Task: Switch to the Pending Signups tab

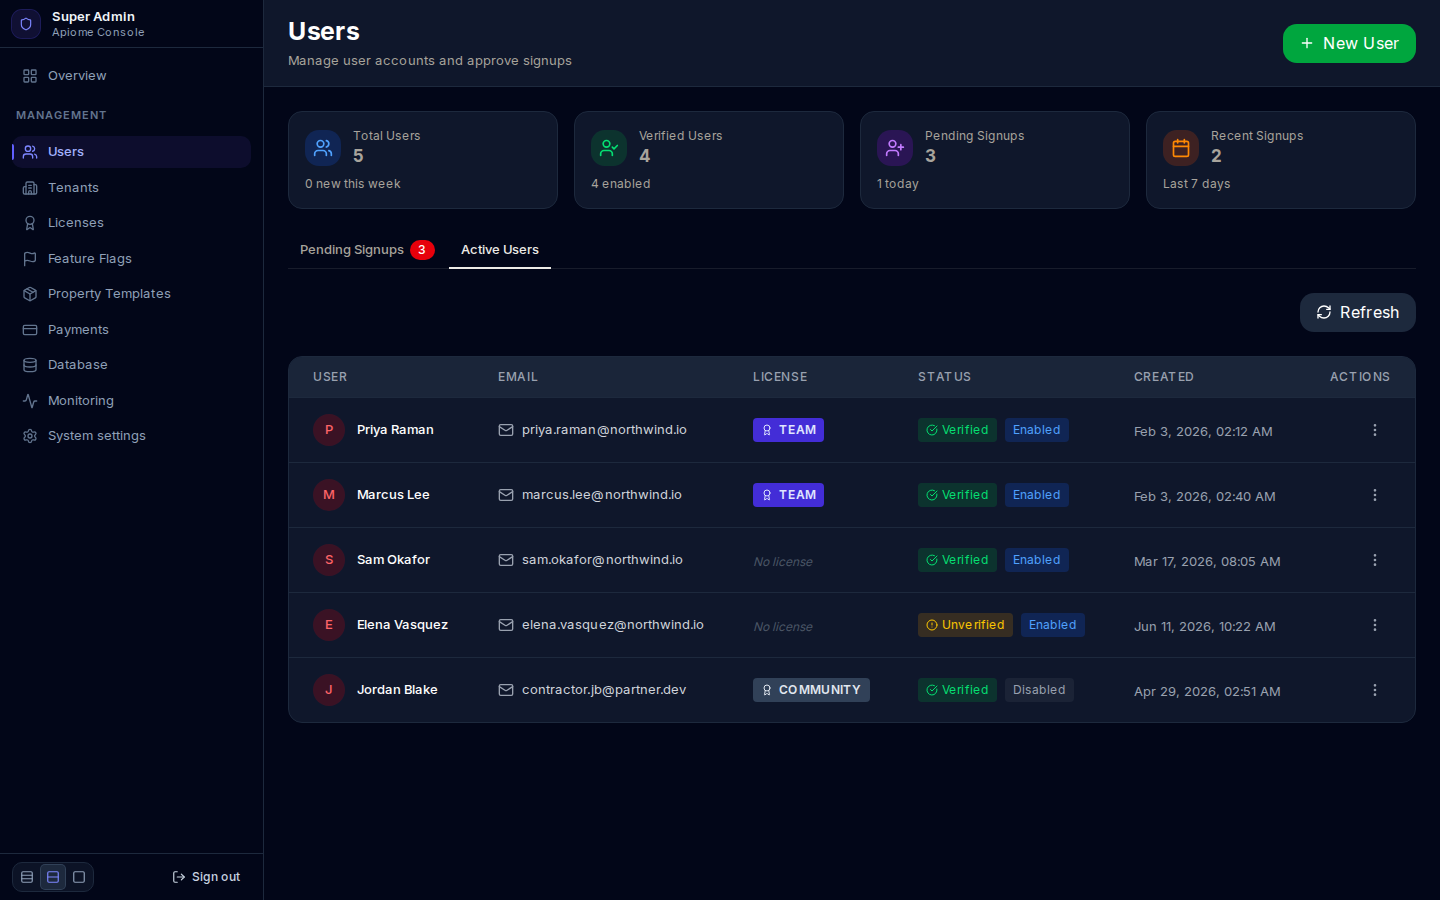Action: point(367,250)
